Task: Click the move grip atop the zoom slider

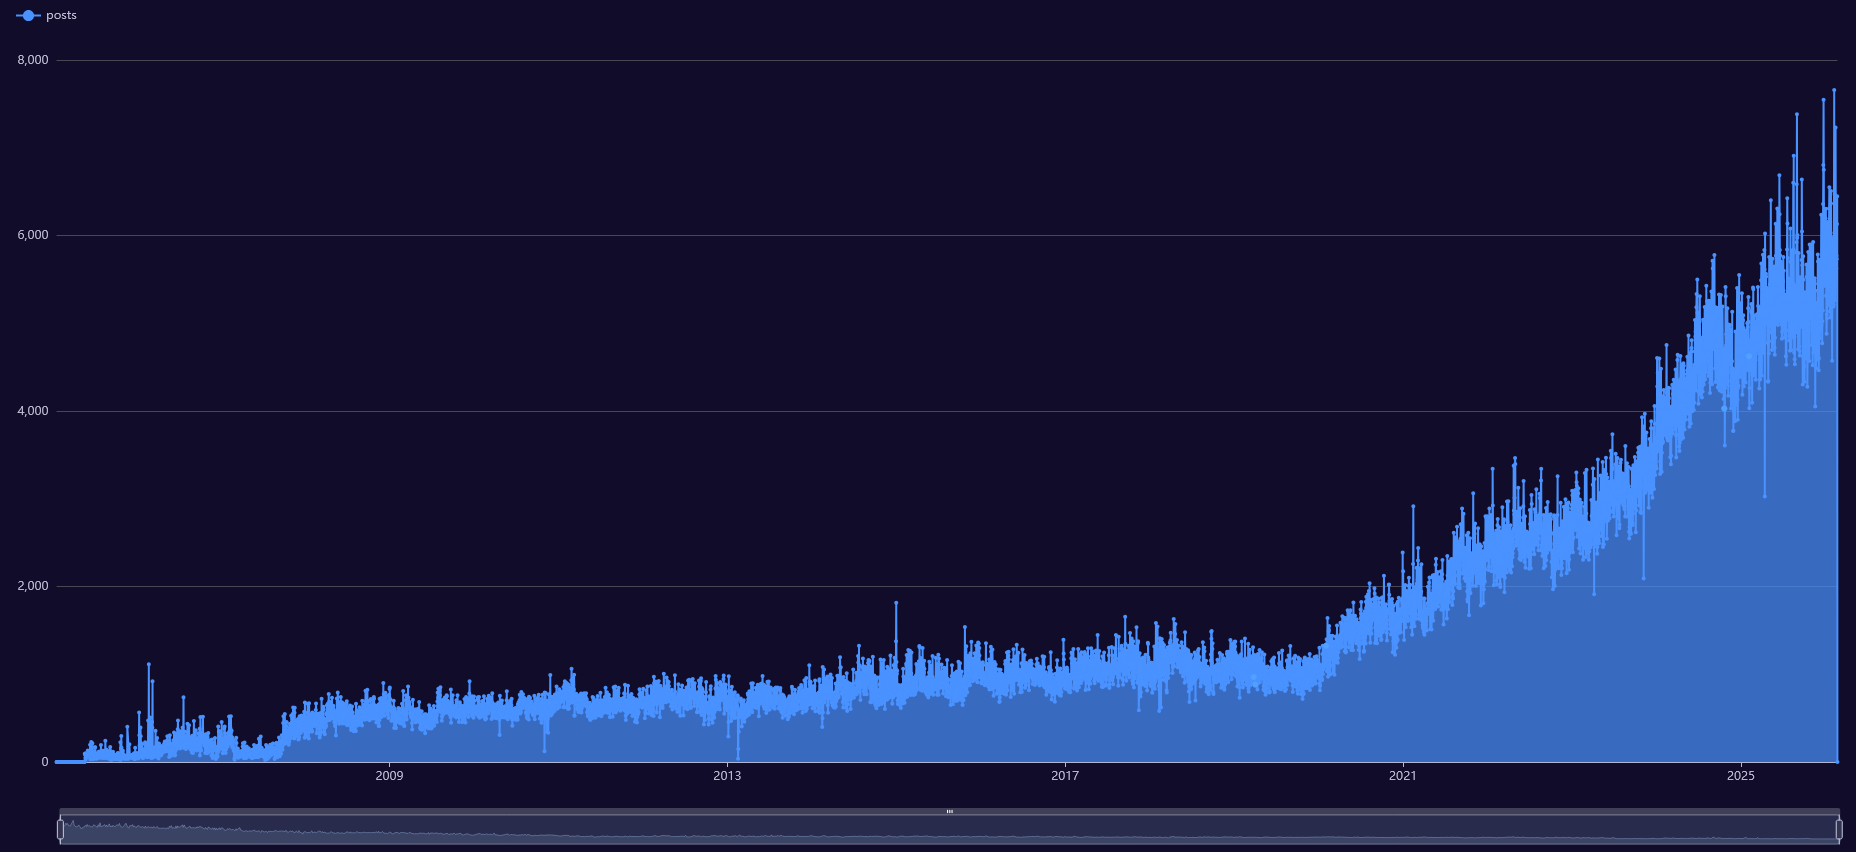Action: click(949, 811)
